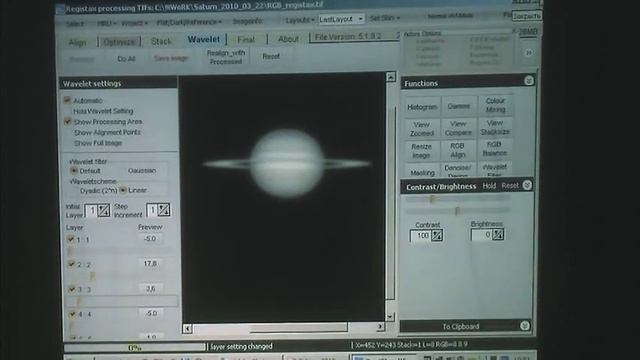Enable Show Alignment Points option
The width and height of the screenshot is (640, 360).
(x=107, y=132)
